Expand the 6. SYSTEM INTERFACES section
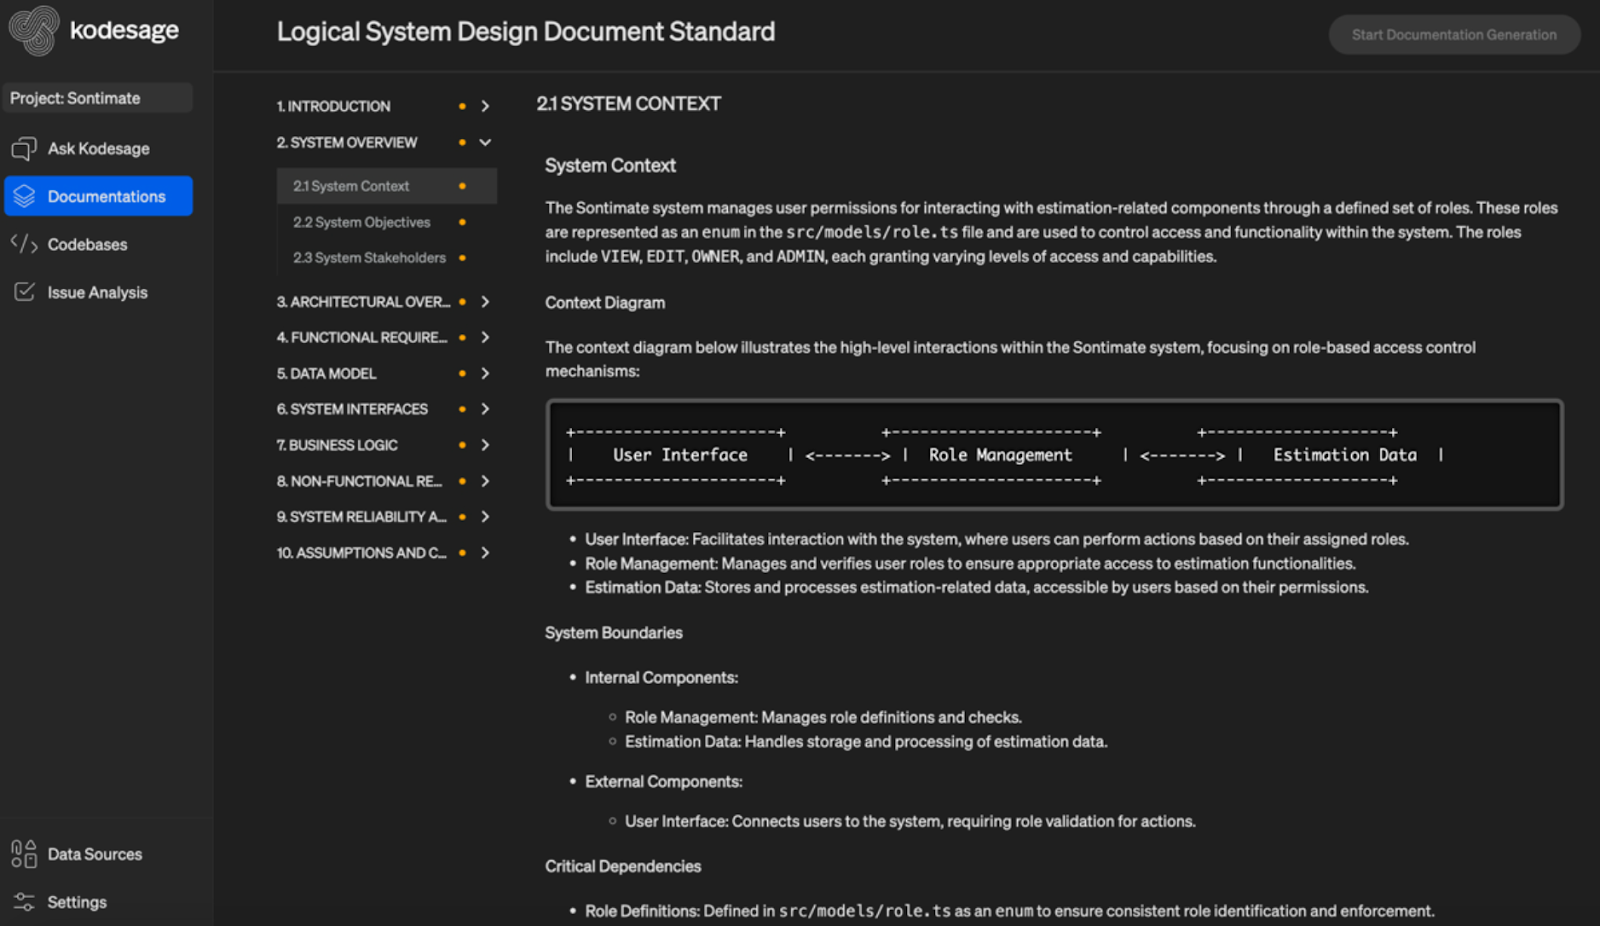The width and height of the screenshot is (1600, 926). click(x=486, y=408)
